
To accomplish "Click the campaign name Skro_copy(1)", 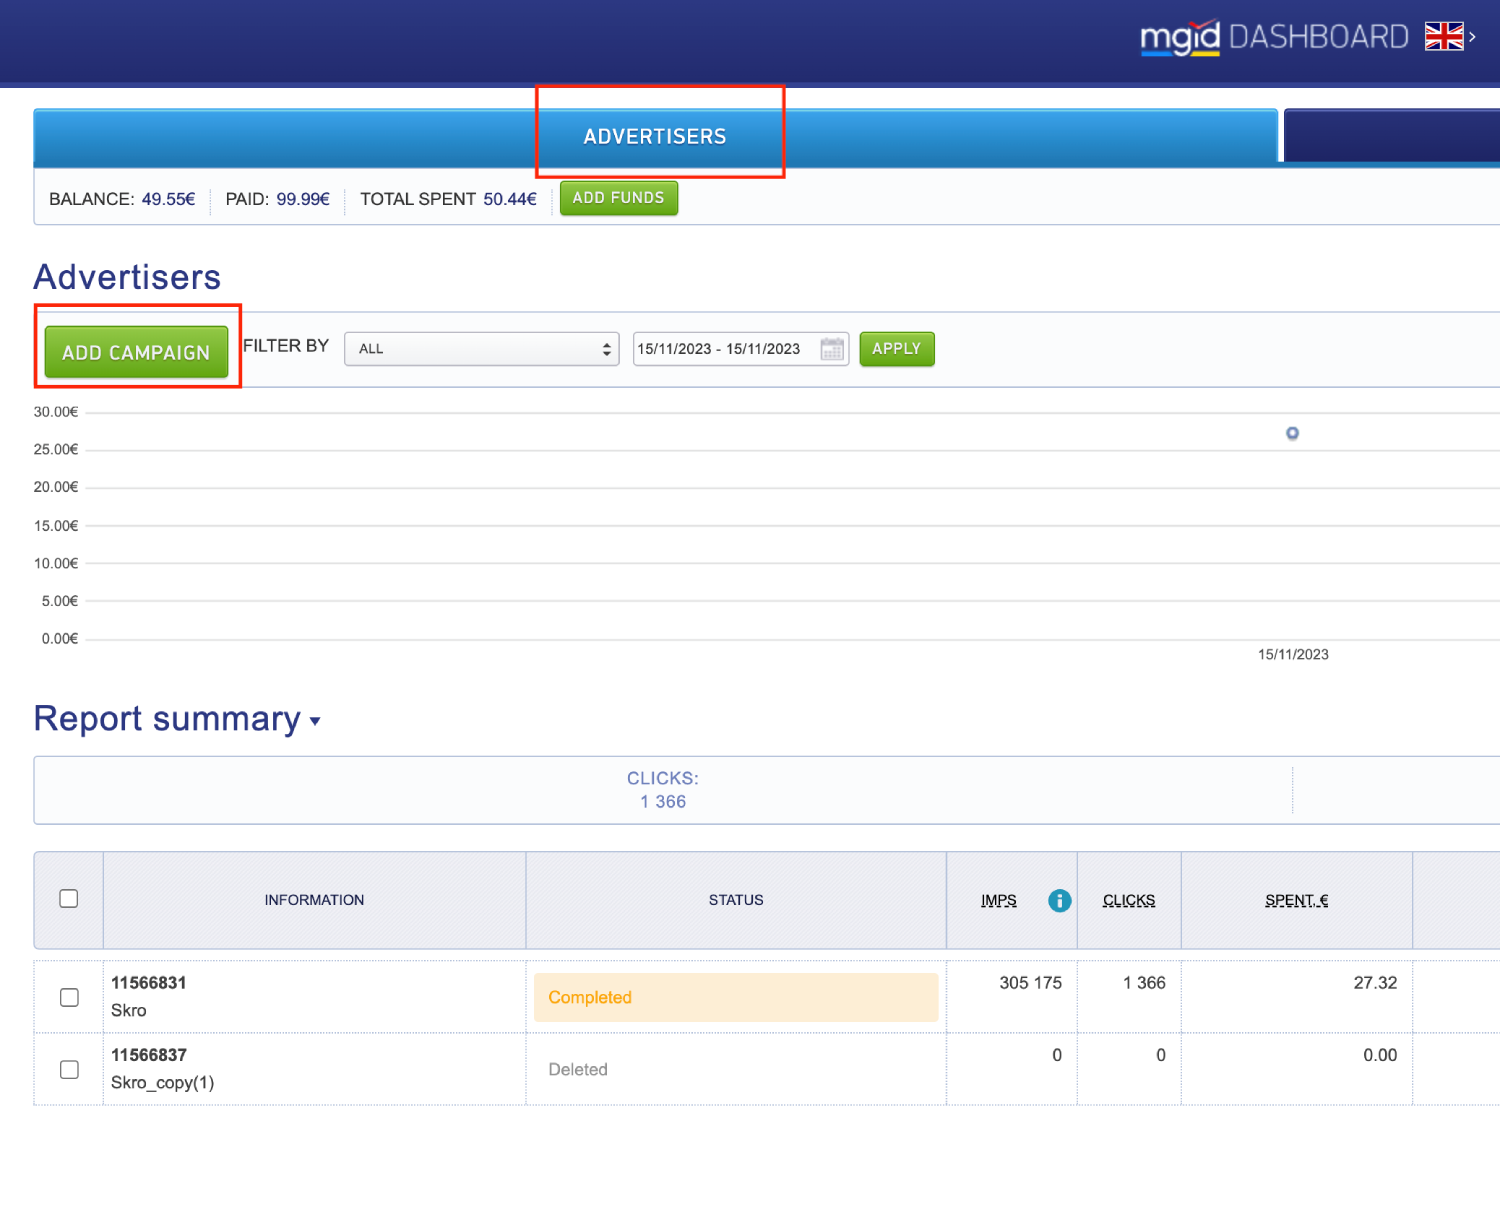I will (x=163, y=1083).
